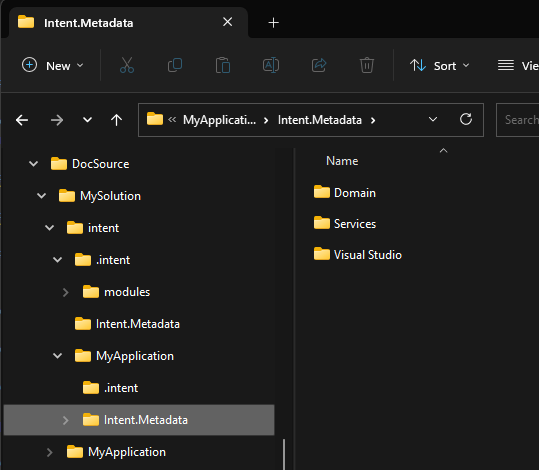Image resolution: width=539 pixels, height=470 pixels.
Task: Click the Paste clipboard icon
Action: point(223,65)
